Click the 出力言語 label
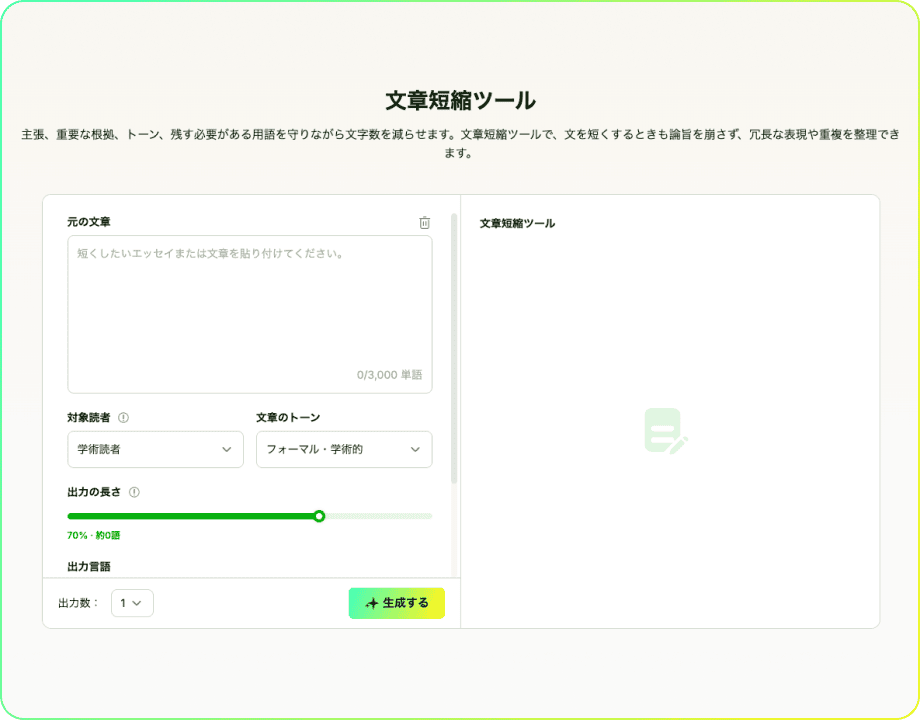The width and height of the screenshot is (920, 720). click(x=89, y=567)
